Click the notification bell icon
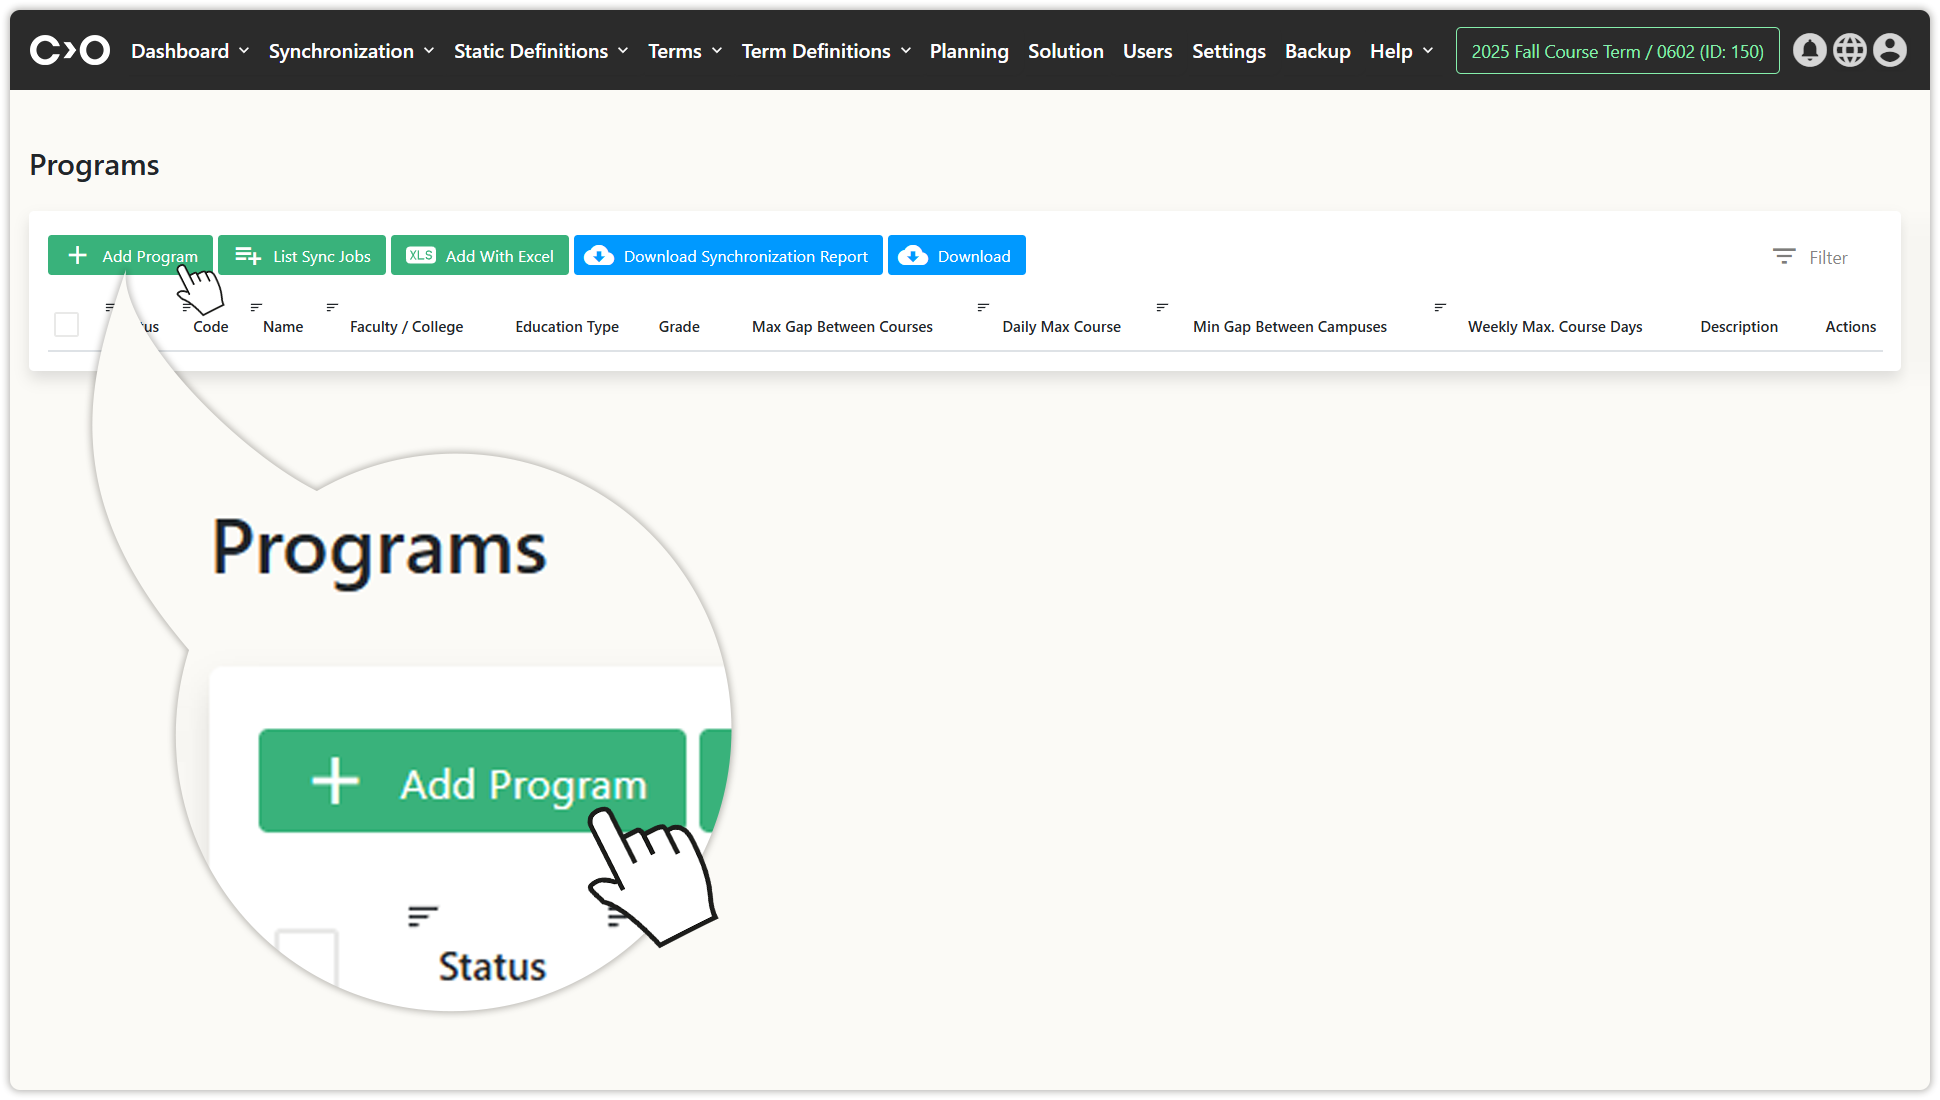The height and width of the screenshot is (1100, 1940). pyautogui.click(x=1809, y=50)
